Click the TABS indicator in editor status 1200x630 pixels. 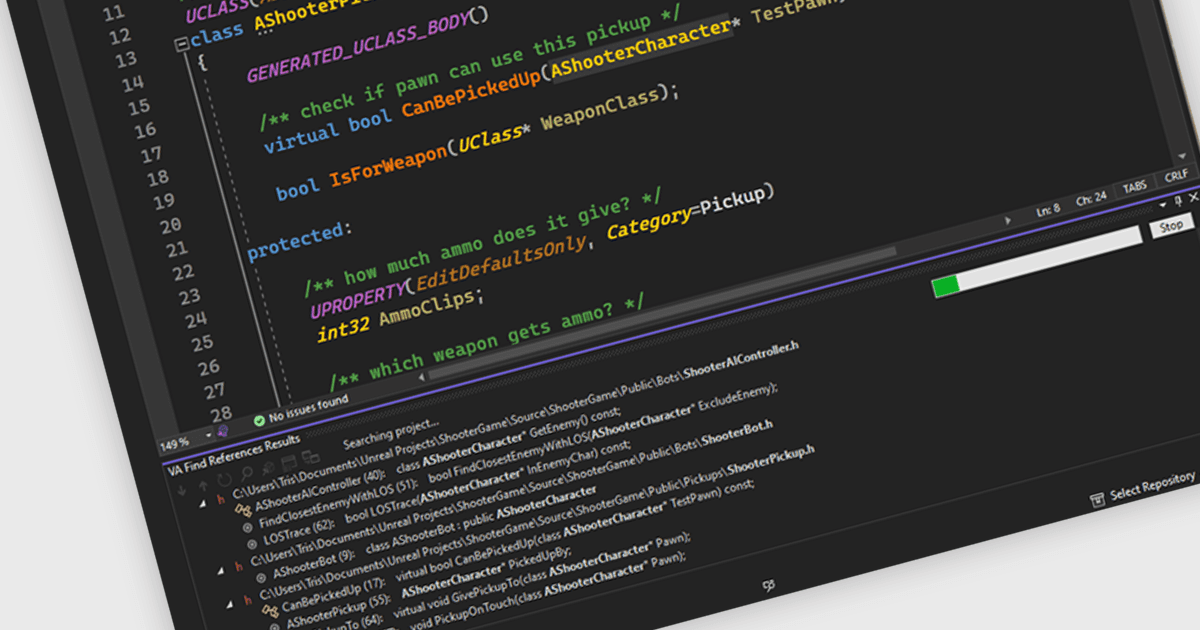tap(1135, 189)
